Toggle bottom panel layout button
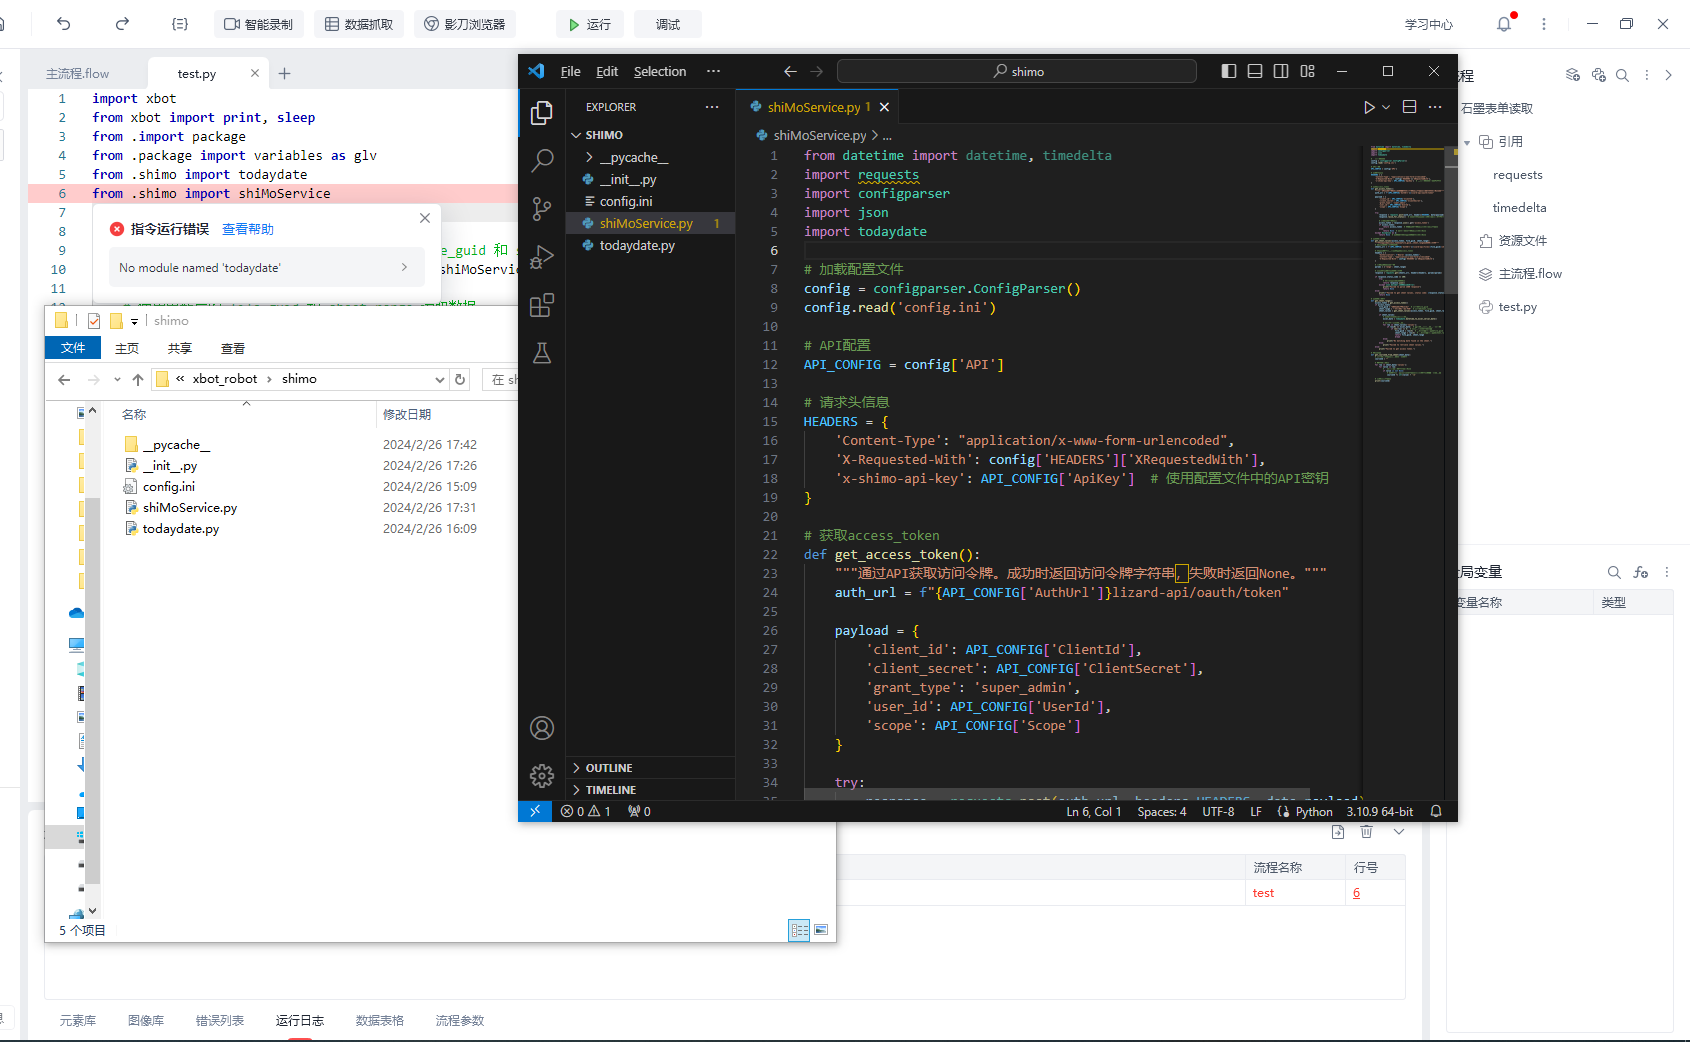The height and width of the screenshot is (1042, 1690). tap(1255, 71)
